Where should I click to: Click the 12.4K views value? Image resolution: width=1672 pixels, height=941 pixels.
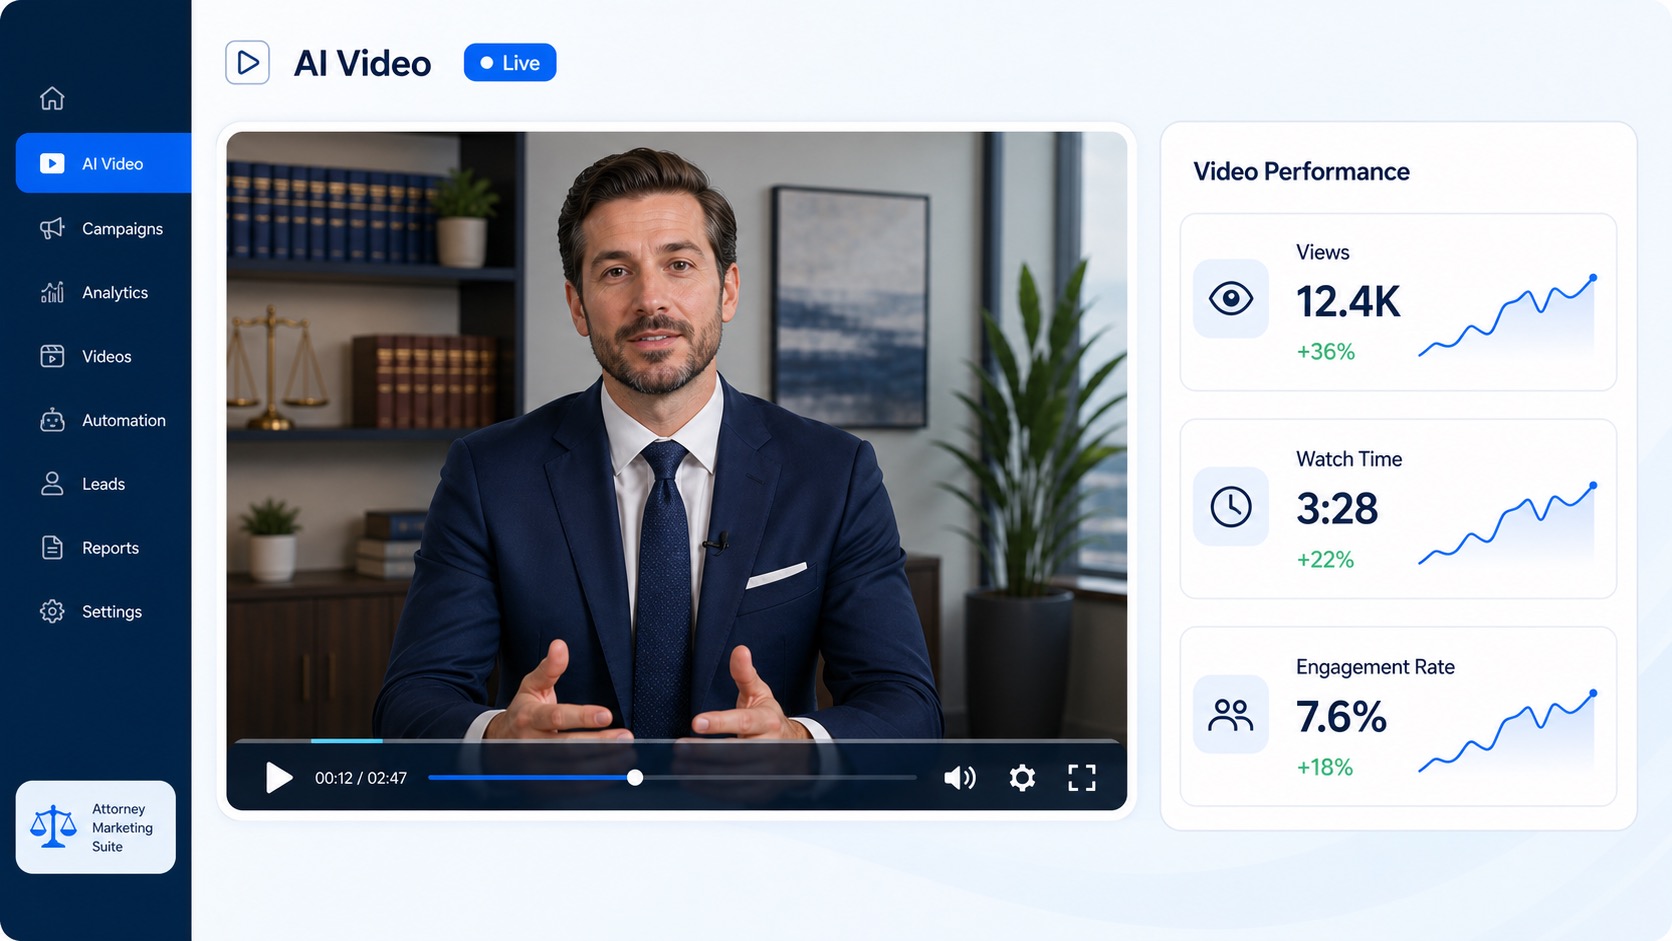point(1348,301)
